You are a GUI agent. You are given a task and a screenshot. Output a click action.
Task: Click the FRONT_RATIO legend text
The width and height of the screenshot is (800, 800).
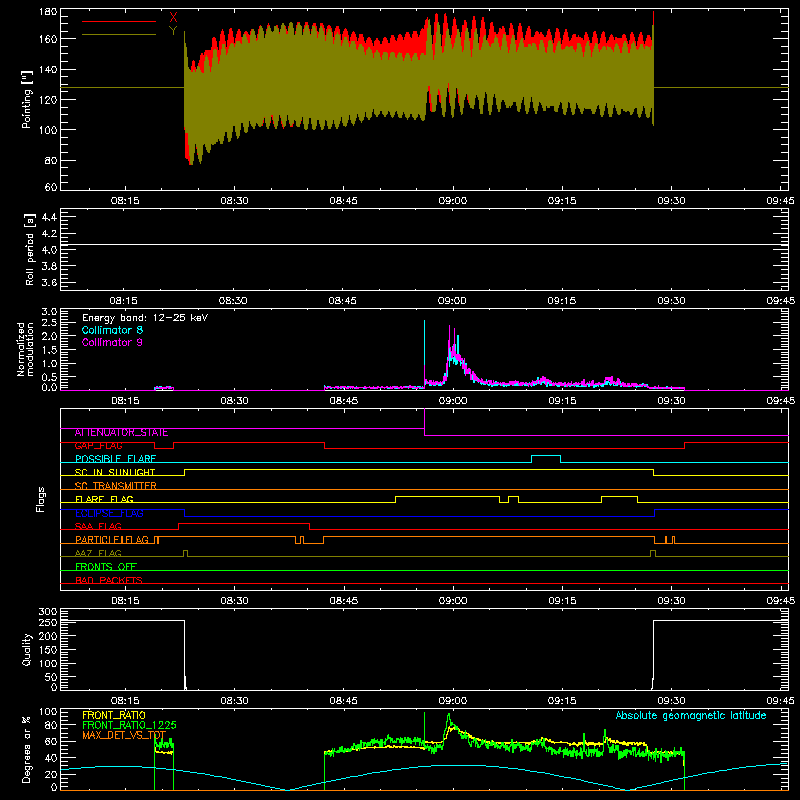pyautogui.click(x=114, y=715)
